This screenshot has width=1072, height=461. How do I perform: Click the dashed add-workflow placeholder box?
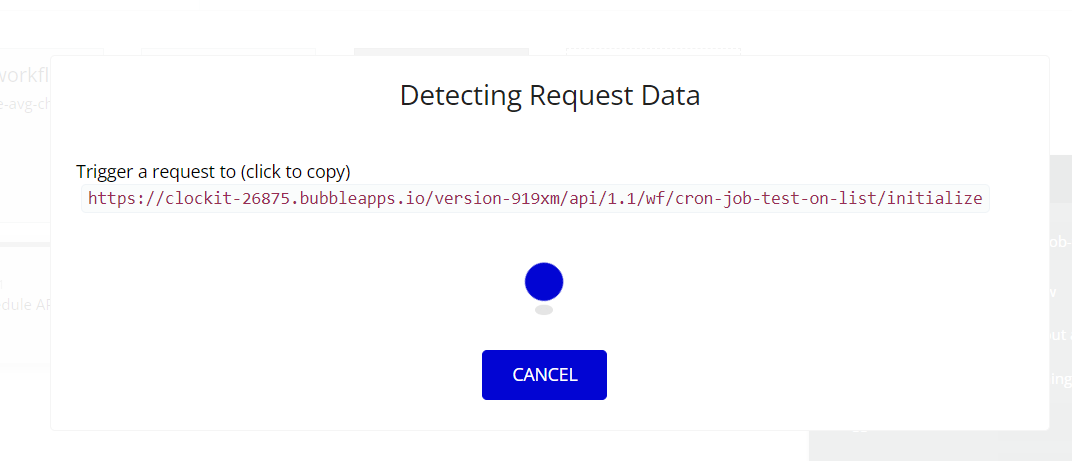[654, 52]
